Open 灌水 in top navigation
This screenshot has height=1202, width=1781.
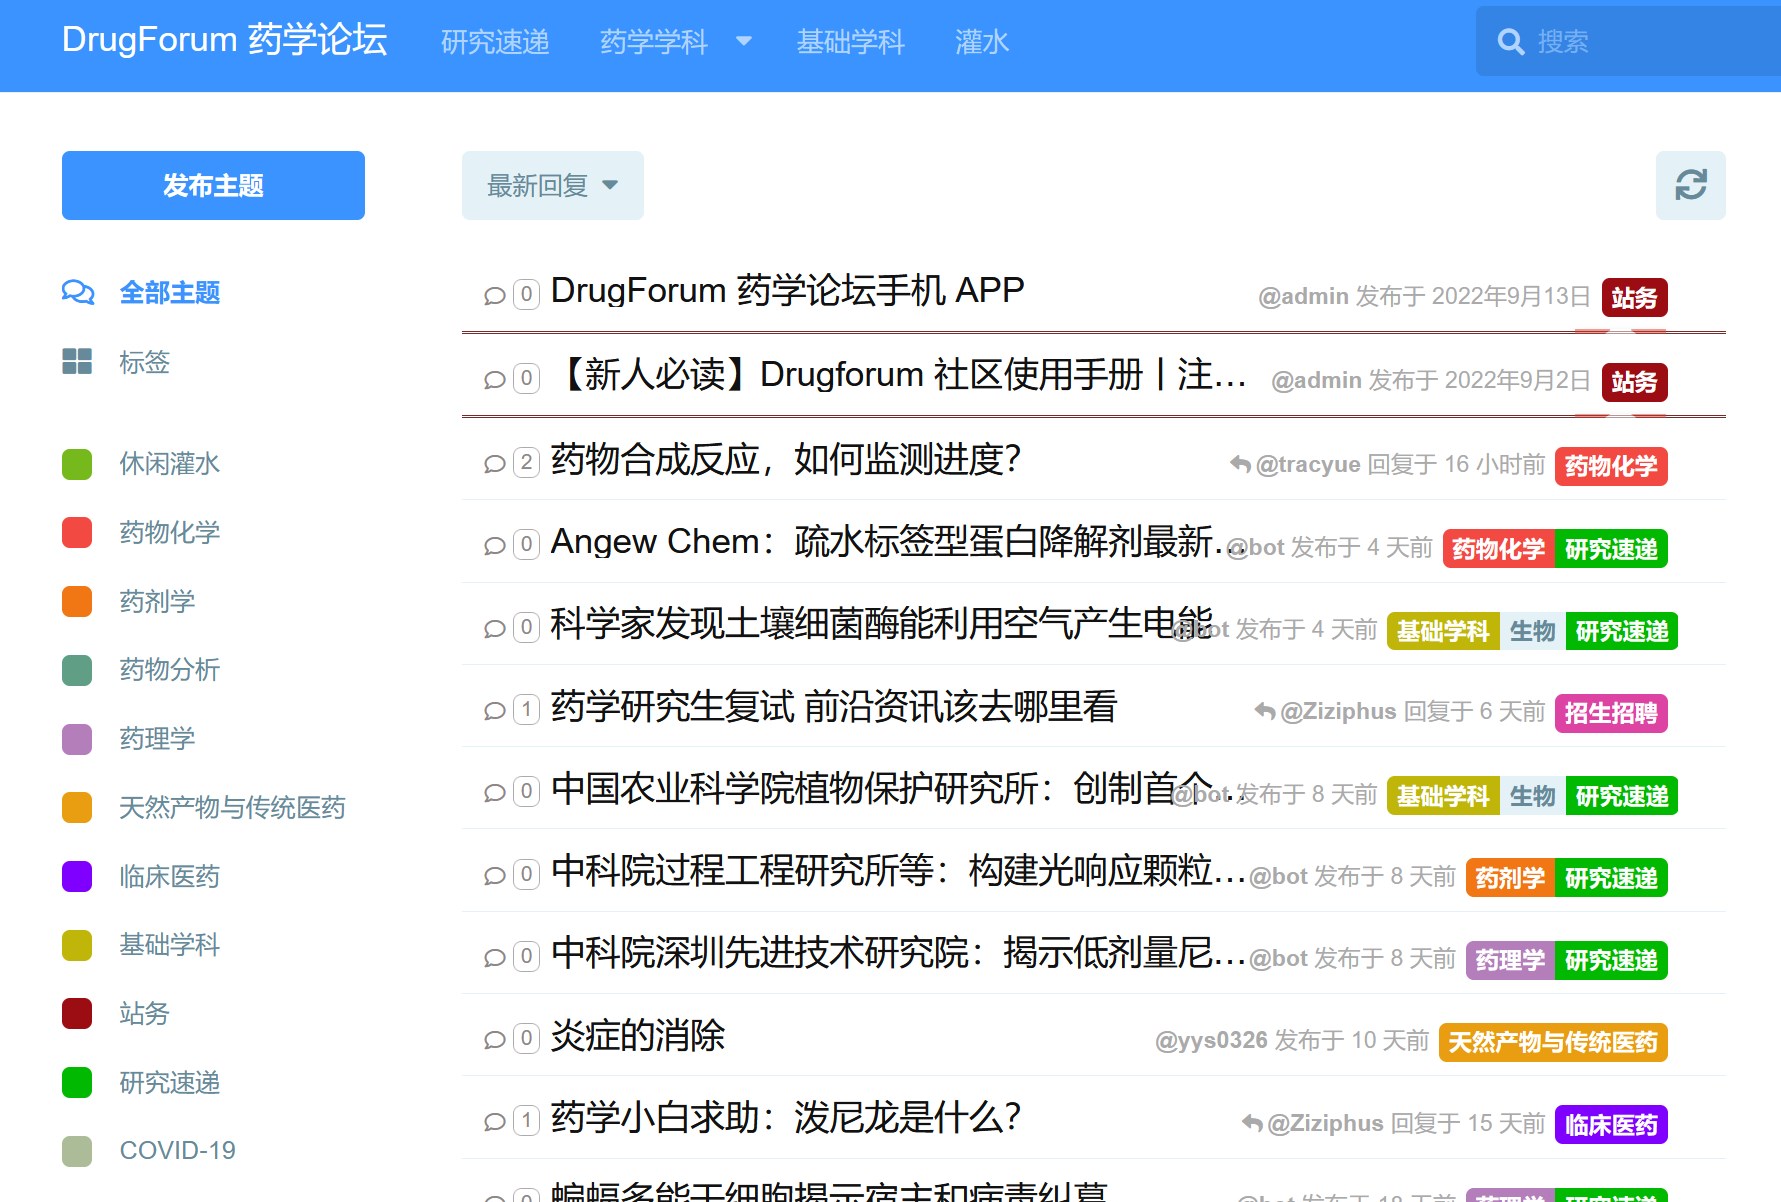(x=982, y=42)
